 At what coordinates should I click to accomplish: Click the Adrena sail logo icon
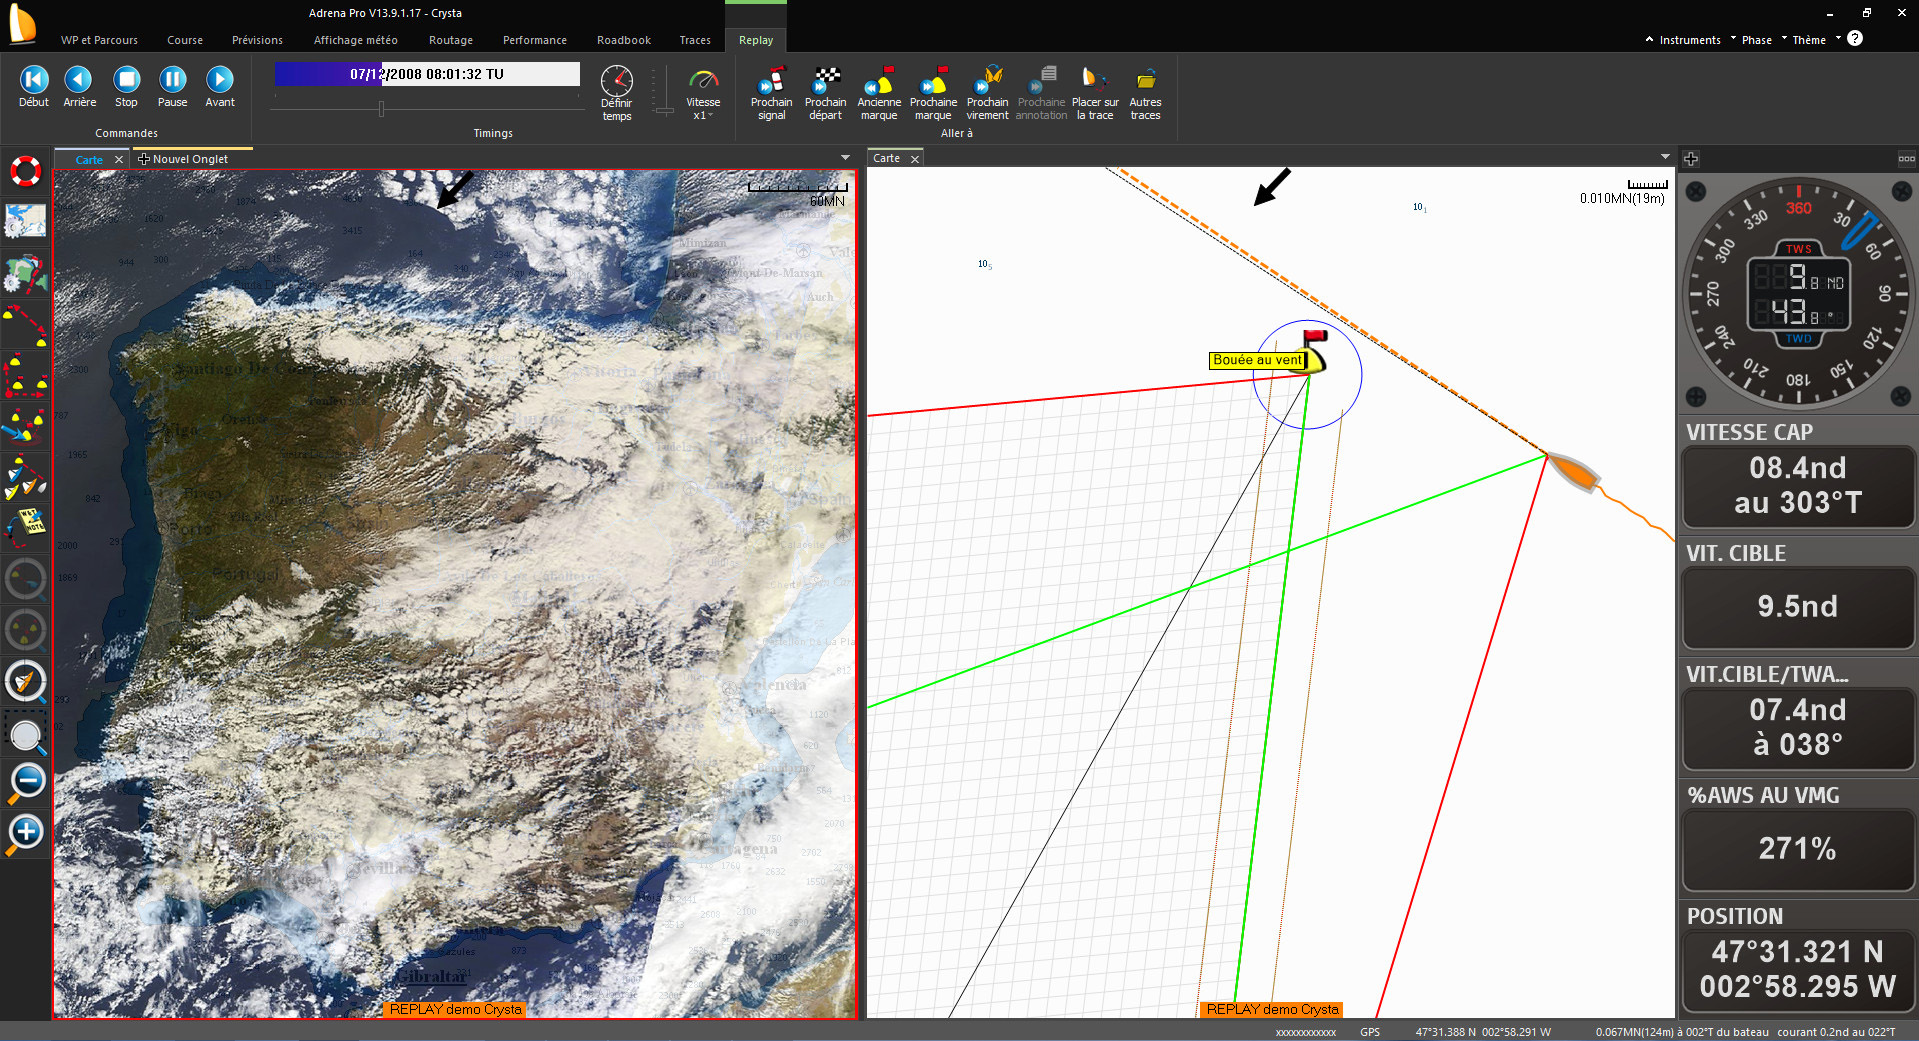[x=22, y=24]
